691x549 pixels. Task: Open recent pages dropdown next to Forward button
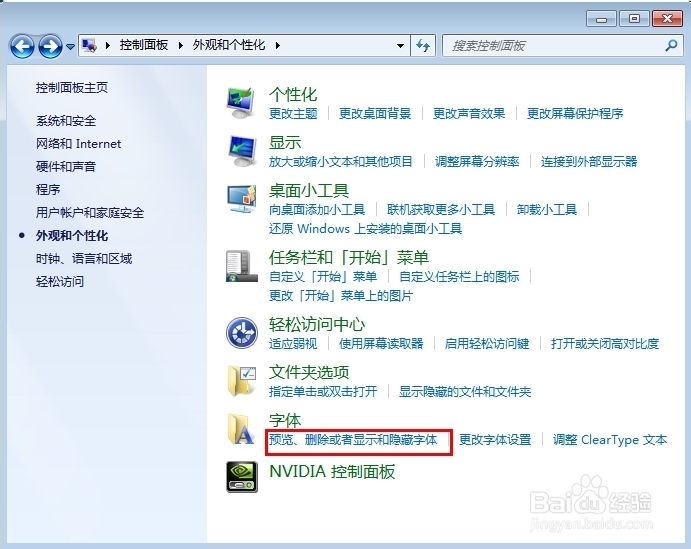pyautogui.click(x=71, y=47)
